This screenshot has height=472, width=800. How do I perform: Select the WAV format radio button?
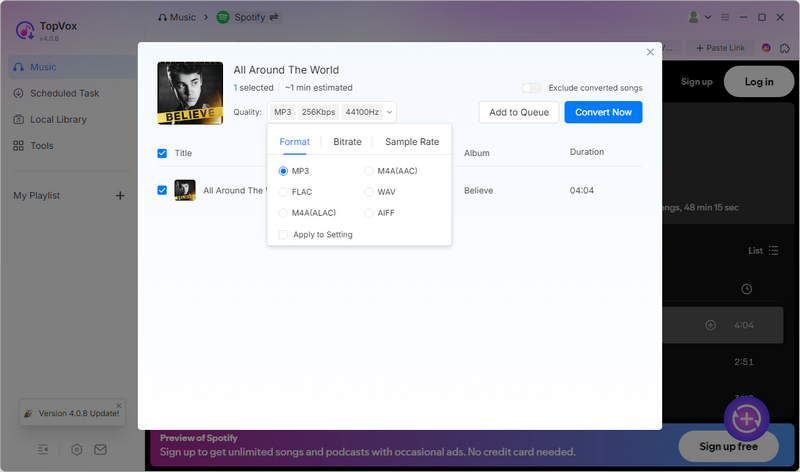[x=369, y=192]
